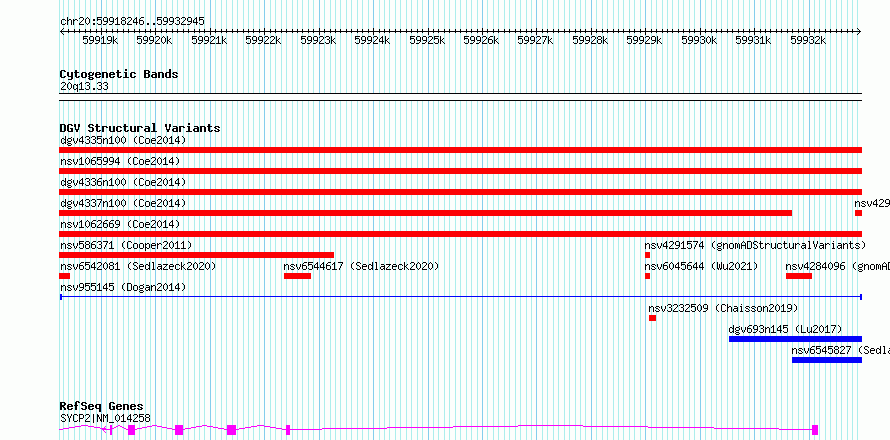The image size is (890, 440).
Task: Select the nsv6545827 variant label
Action: (x=841, y=350)
